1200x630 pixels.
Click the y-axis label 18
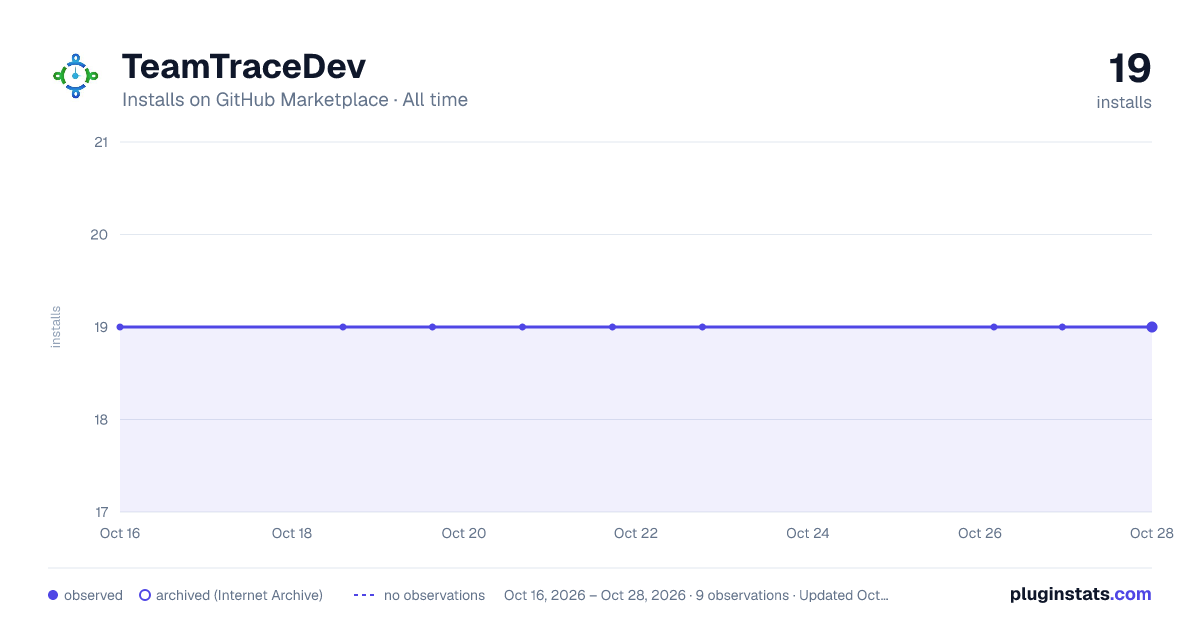[x=100, y=420]
